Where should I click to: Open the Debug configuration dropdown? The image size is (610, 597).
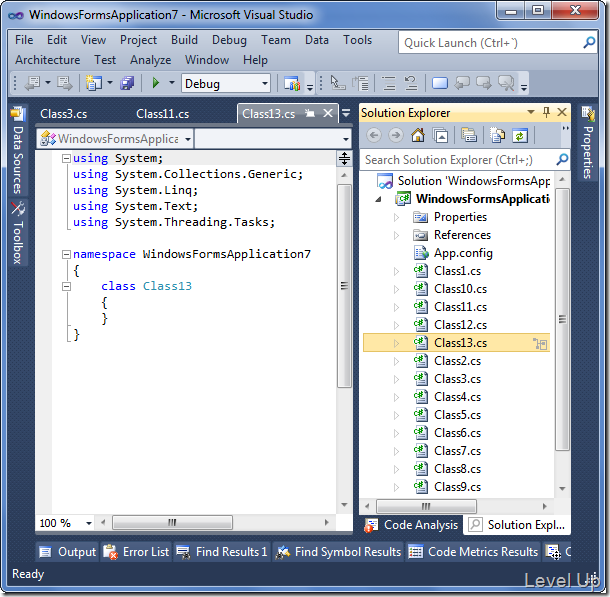[265, 83]
